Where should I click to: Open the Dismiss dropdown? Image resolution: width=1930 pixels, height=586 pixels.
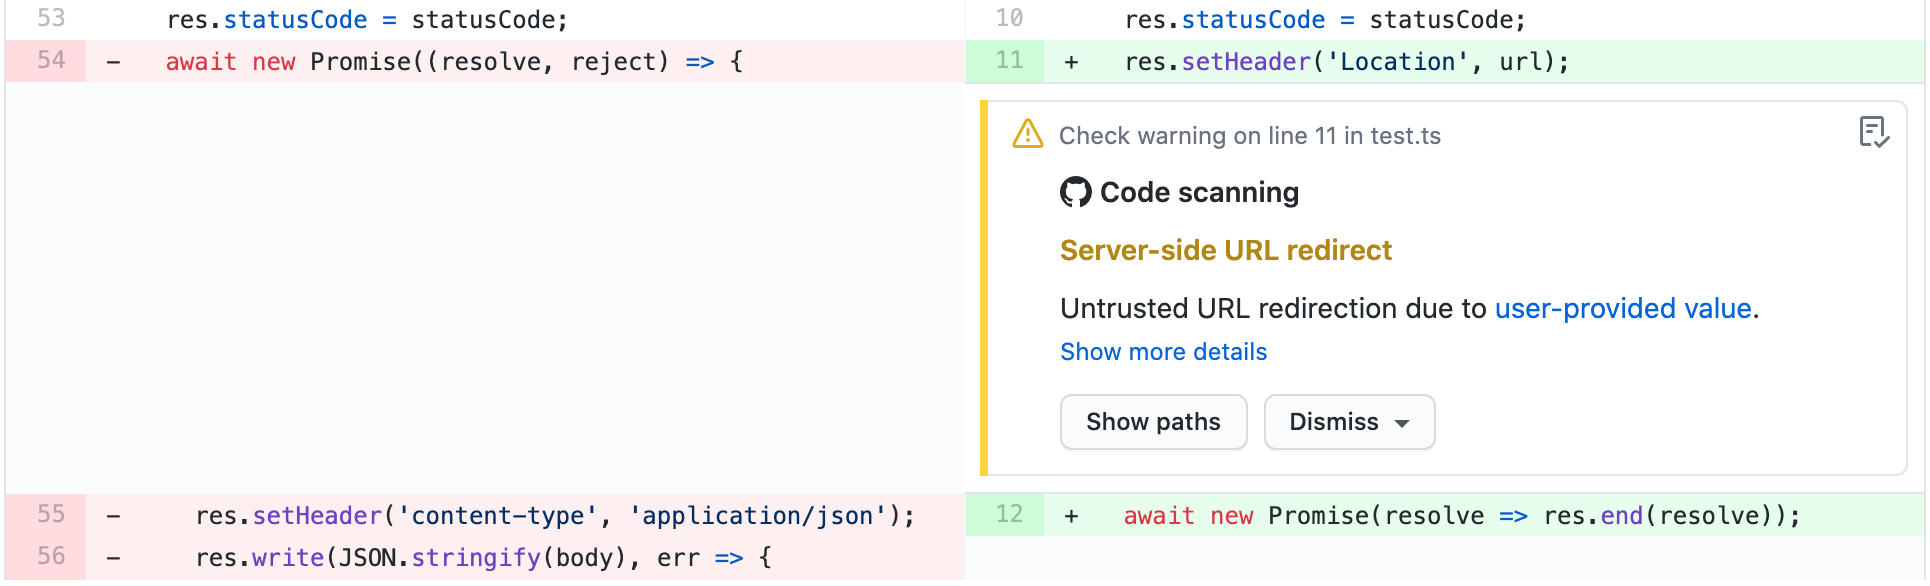[1349, 422]
